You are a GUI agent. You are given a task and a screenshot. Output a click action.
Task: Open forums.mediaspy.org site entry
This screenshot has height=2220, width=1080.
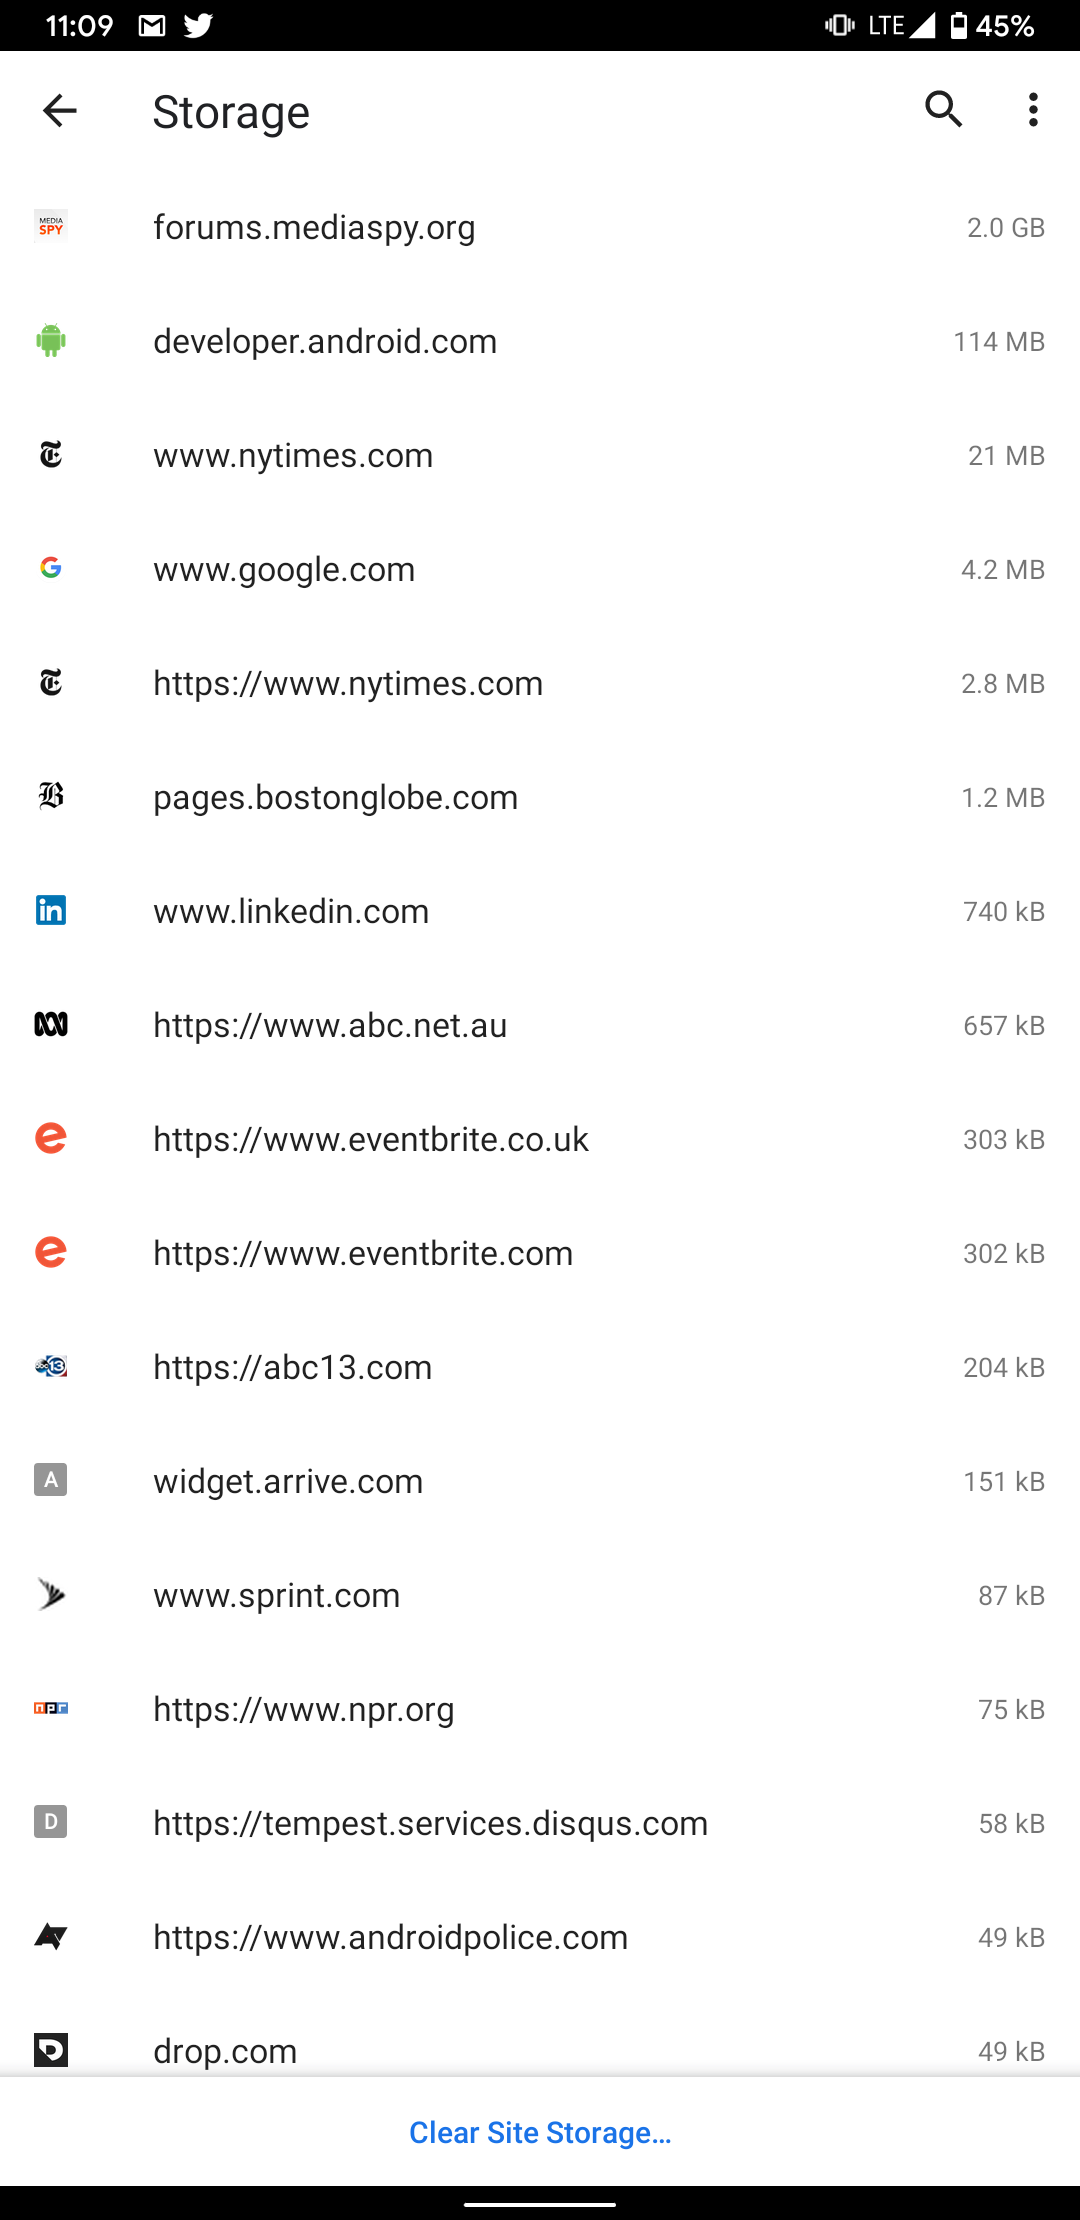[x=540, y=227]
